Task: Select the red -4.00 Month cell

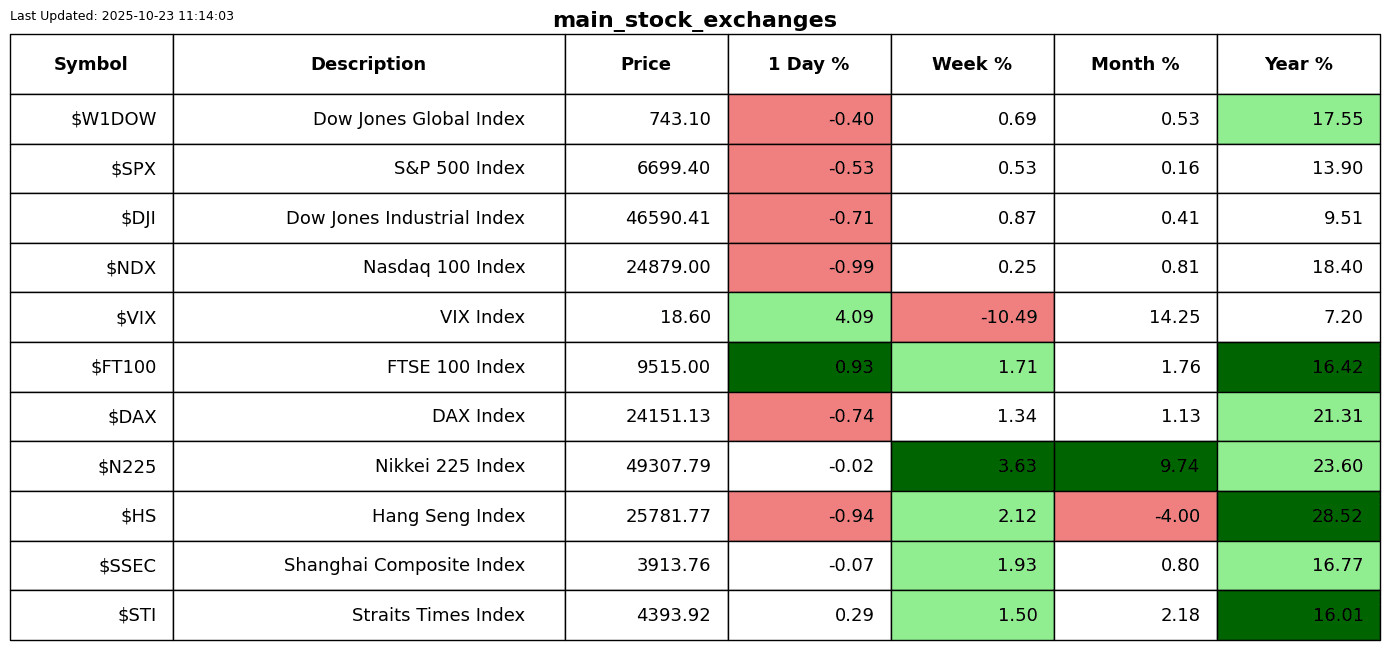Action: (x=1135, y=517)
